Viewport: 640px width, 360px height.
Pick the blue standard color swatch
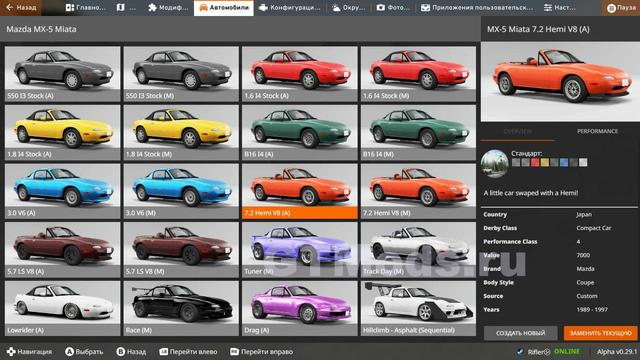(x=564, y=162)
